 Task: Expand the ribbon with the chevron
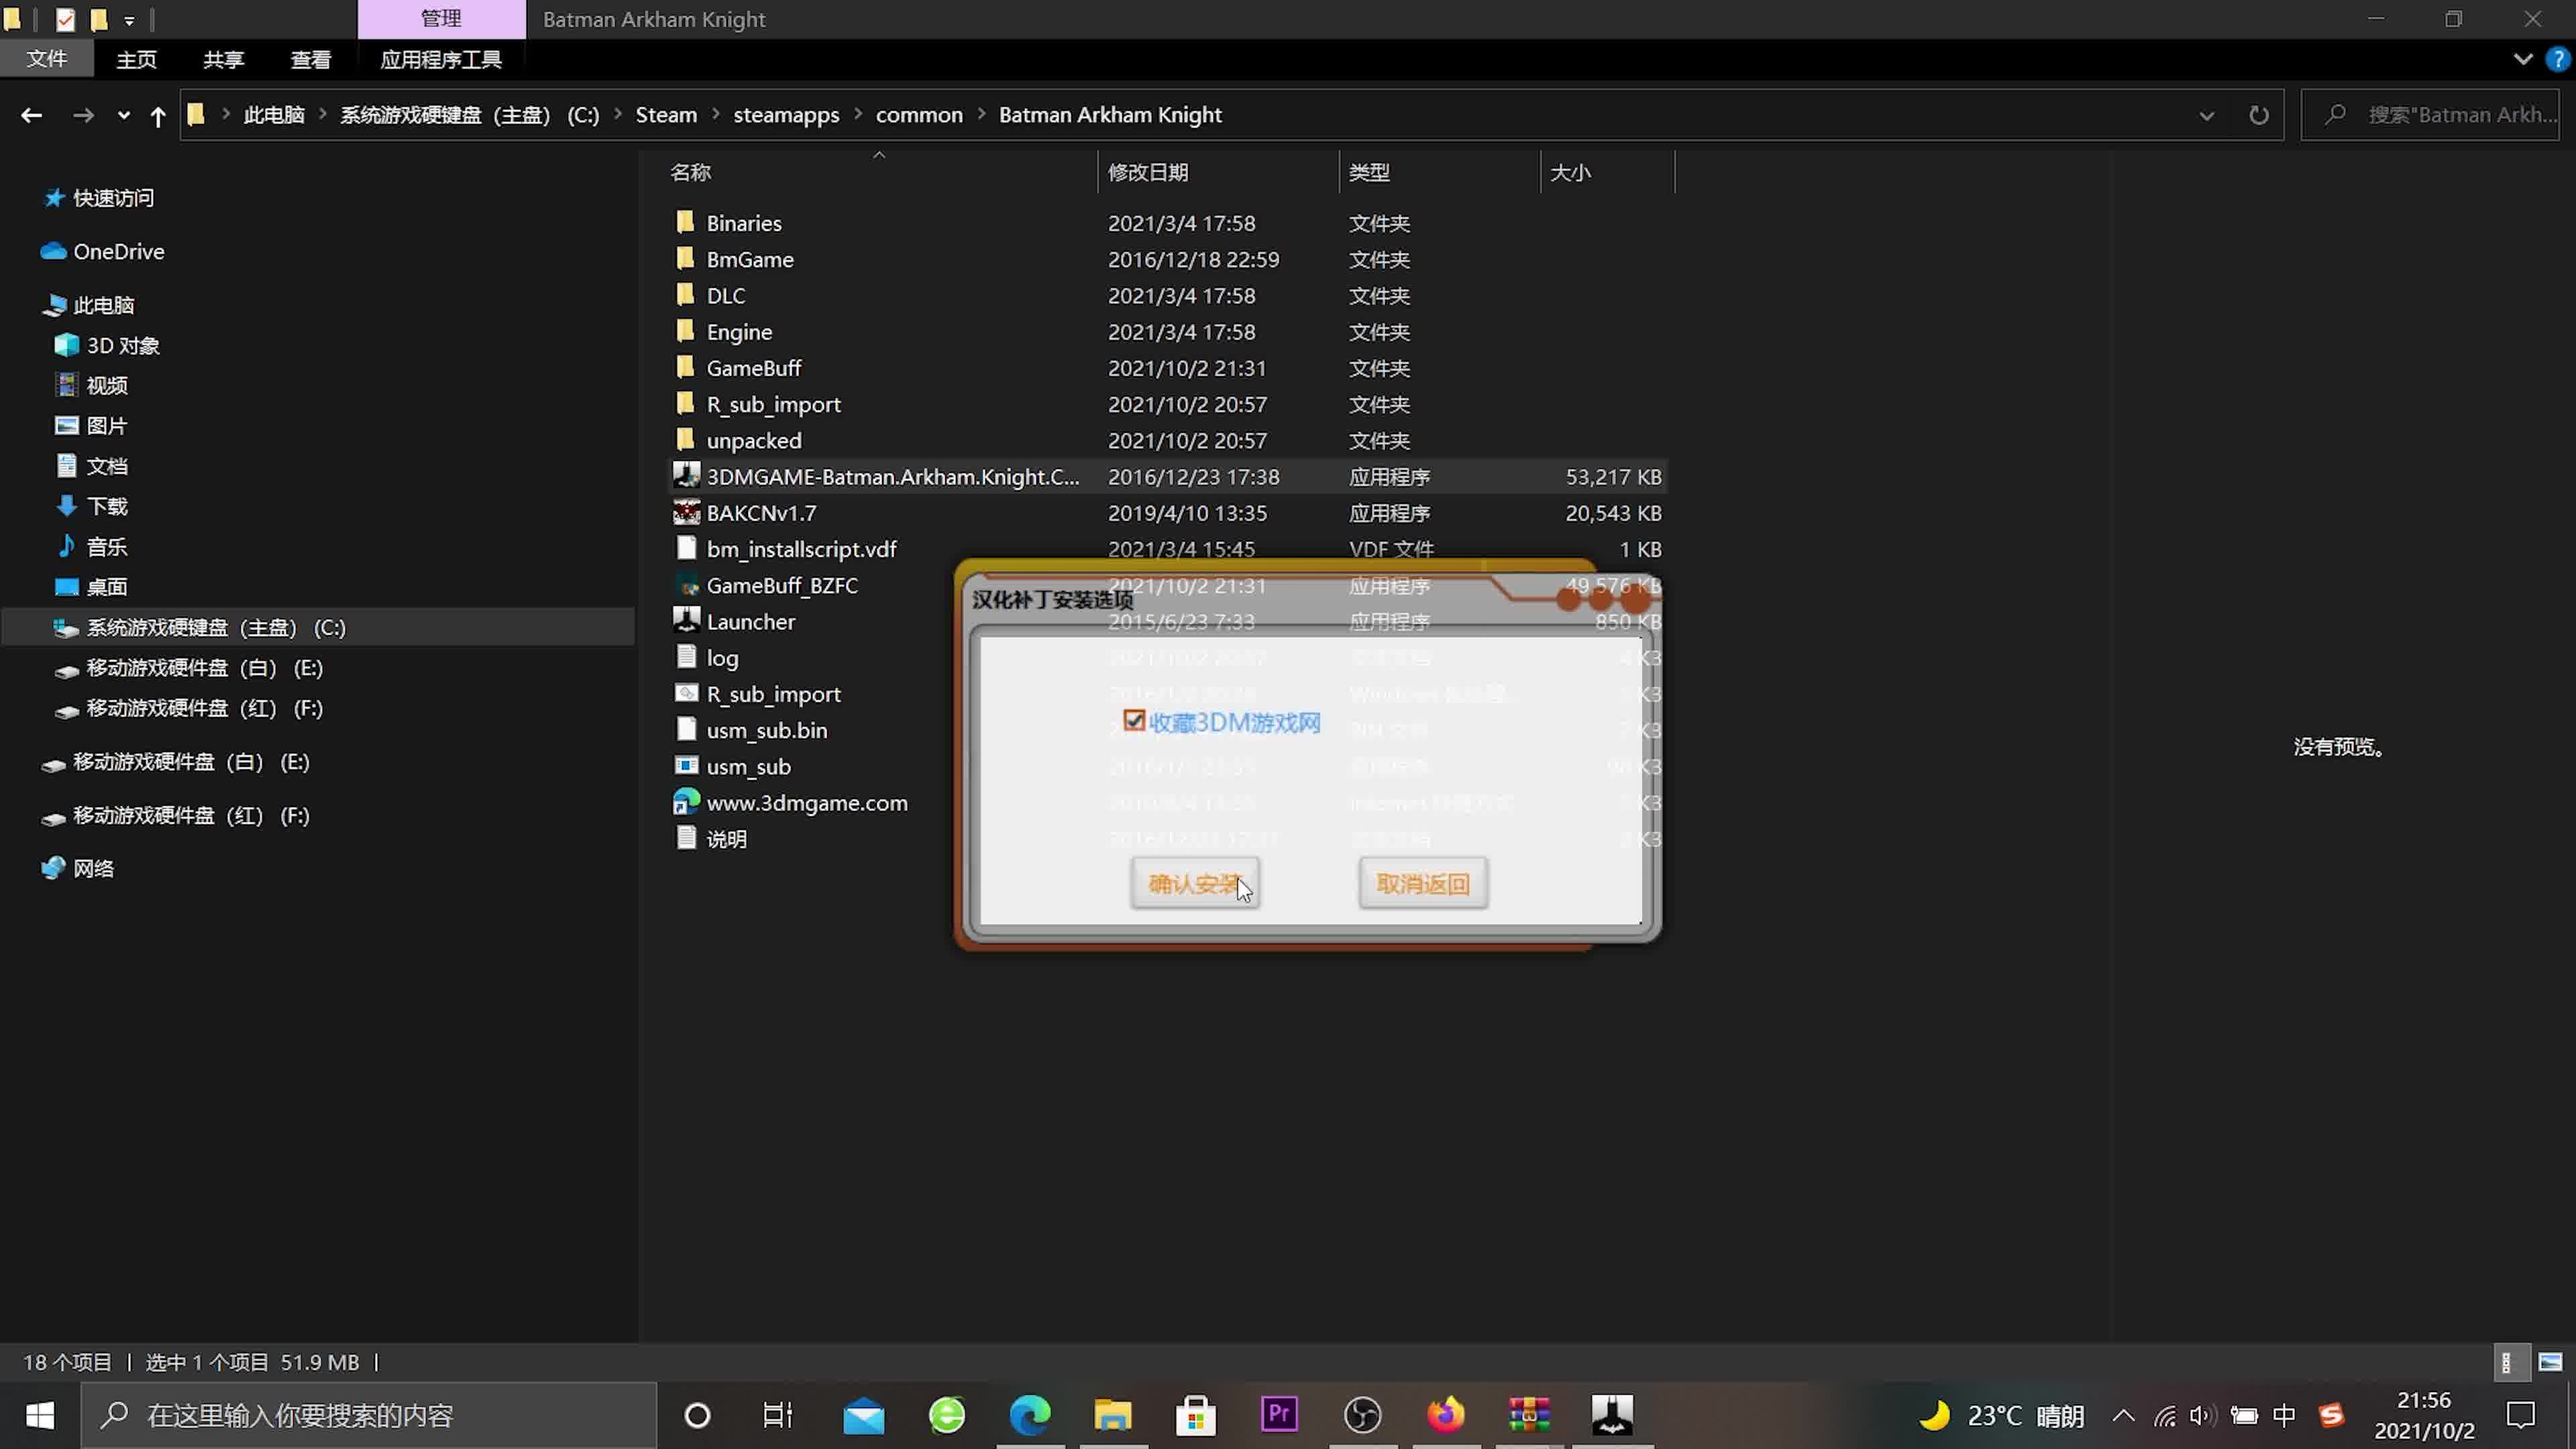tap(2523, 59)
